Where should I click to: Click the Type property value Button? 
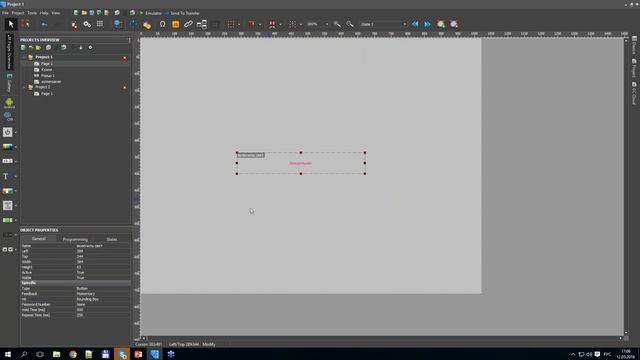tap(103, 289)
